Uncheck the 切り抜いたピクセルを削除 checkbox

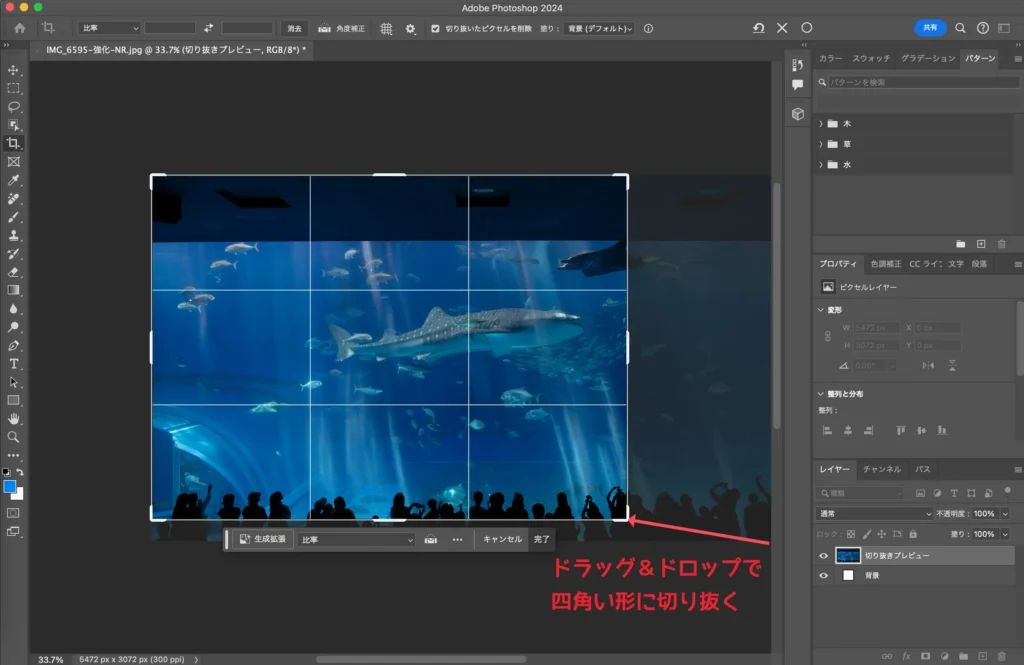[435, 28]
